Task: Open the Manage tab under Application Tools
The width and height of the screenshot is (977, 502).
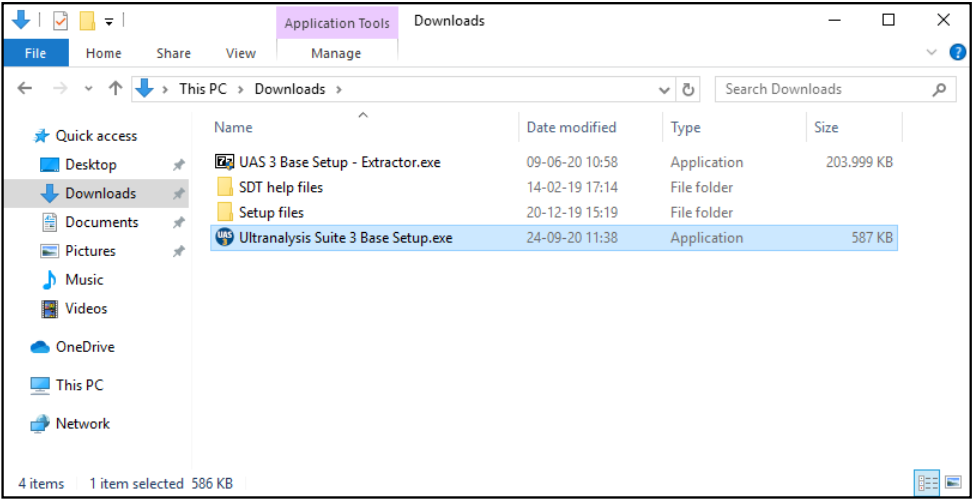Action: pos(336,53)
